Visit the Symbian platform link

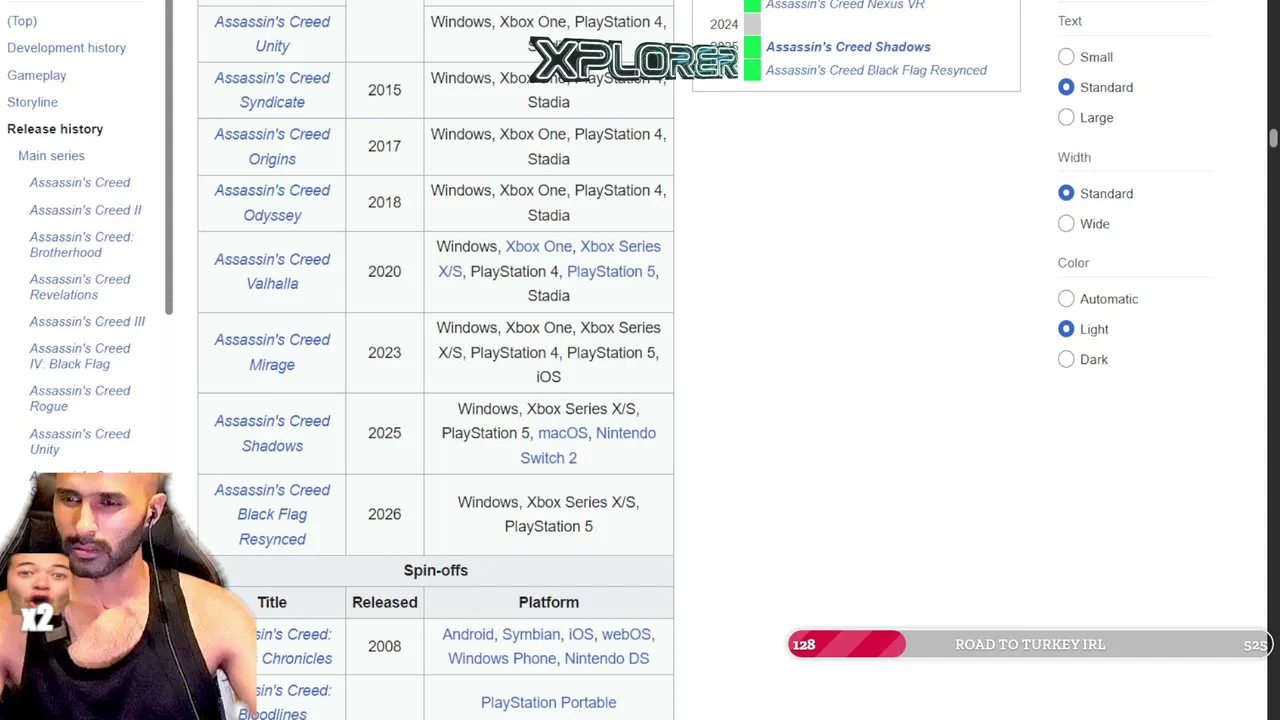tap(531, 634)
